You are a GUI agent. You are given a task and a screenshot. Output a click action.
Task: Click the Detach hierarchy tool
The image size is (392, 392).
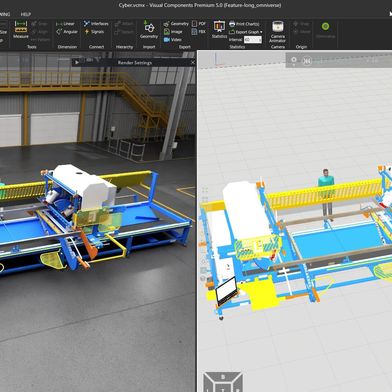(124, 32)
